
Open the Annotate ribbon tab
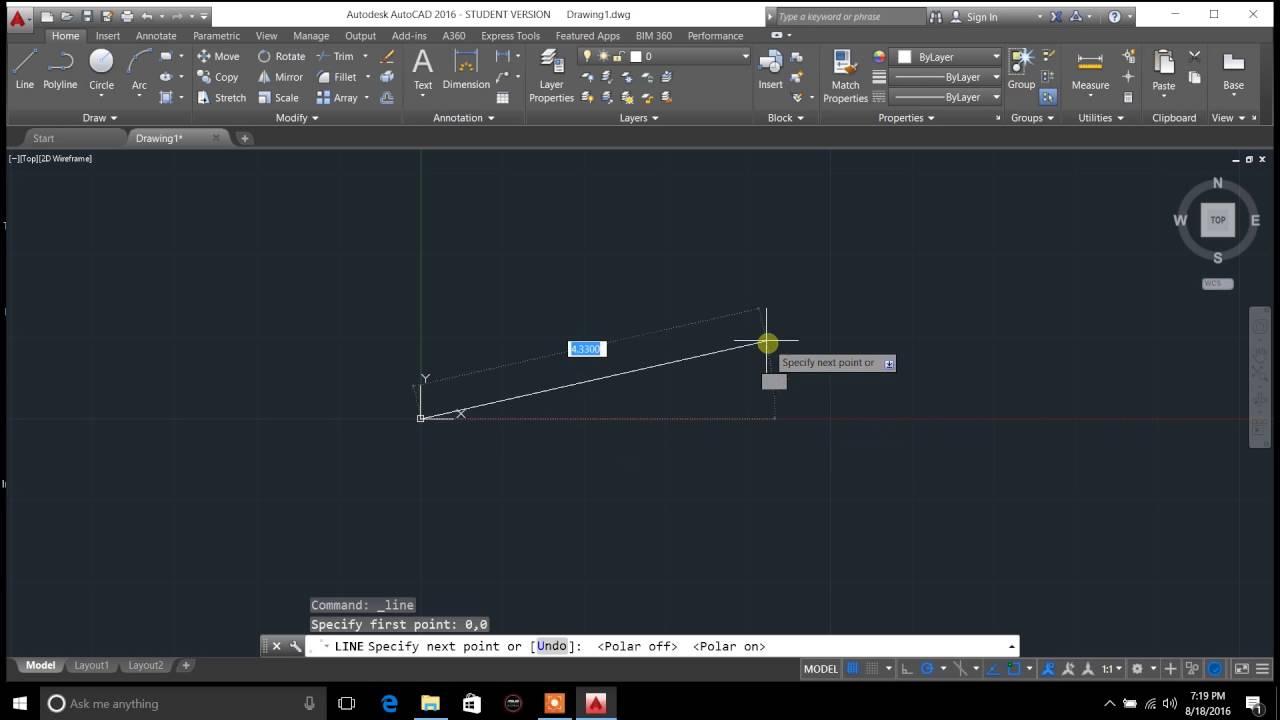156,36
